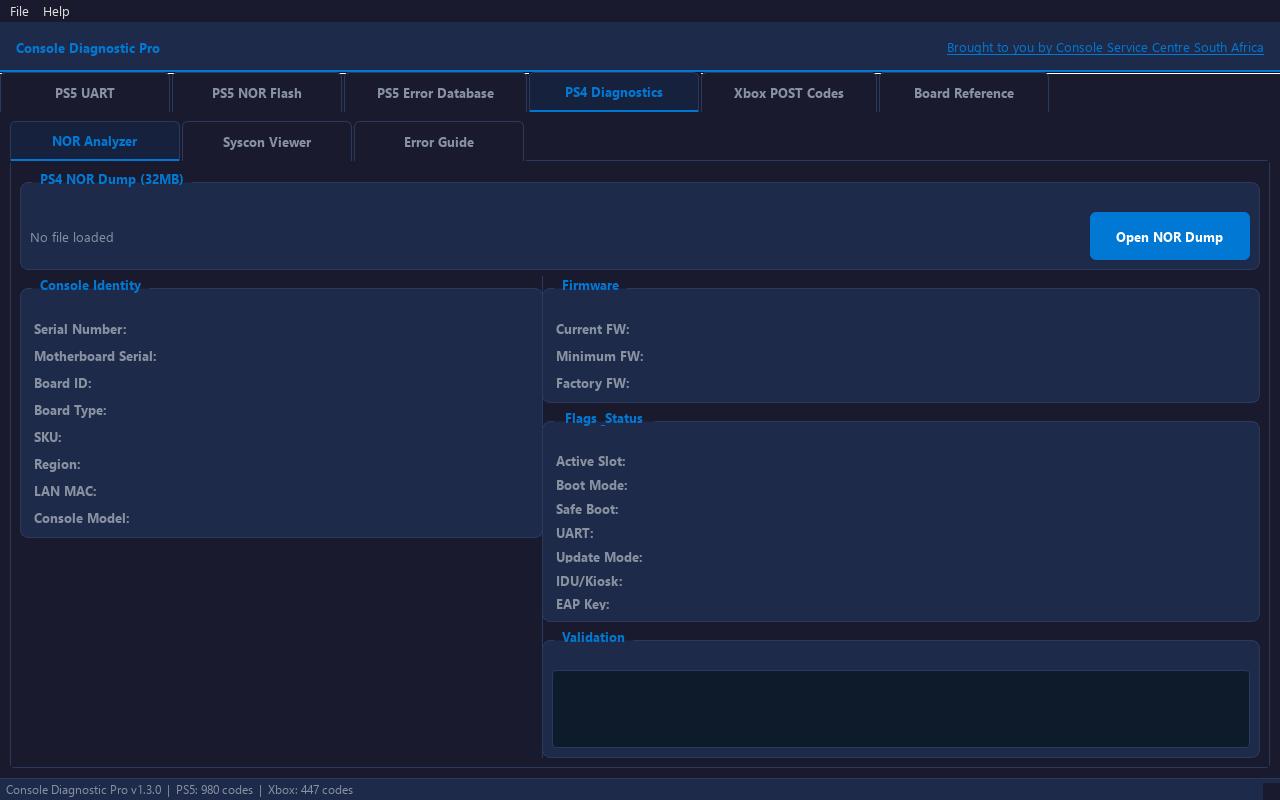This screenshot has width=1280, height=800.
Task: Click the 'IDU/Kiosk:' label
Action: 589,581
